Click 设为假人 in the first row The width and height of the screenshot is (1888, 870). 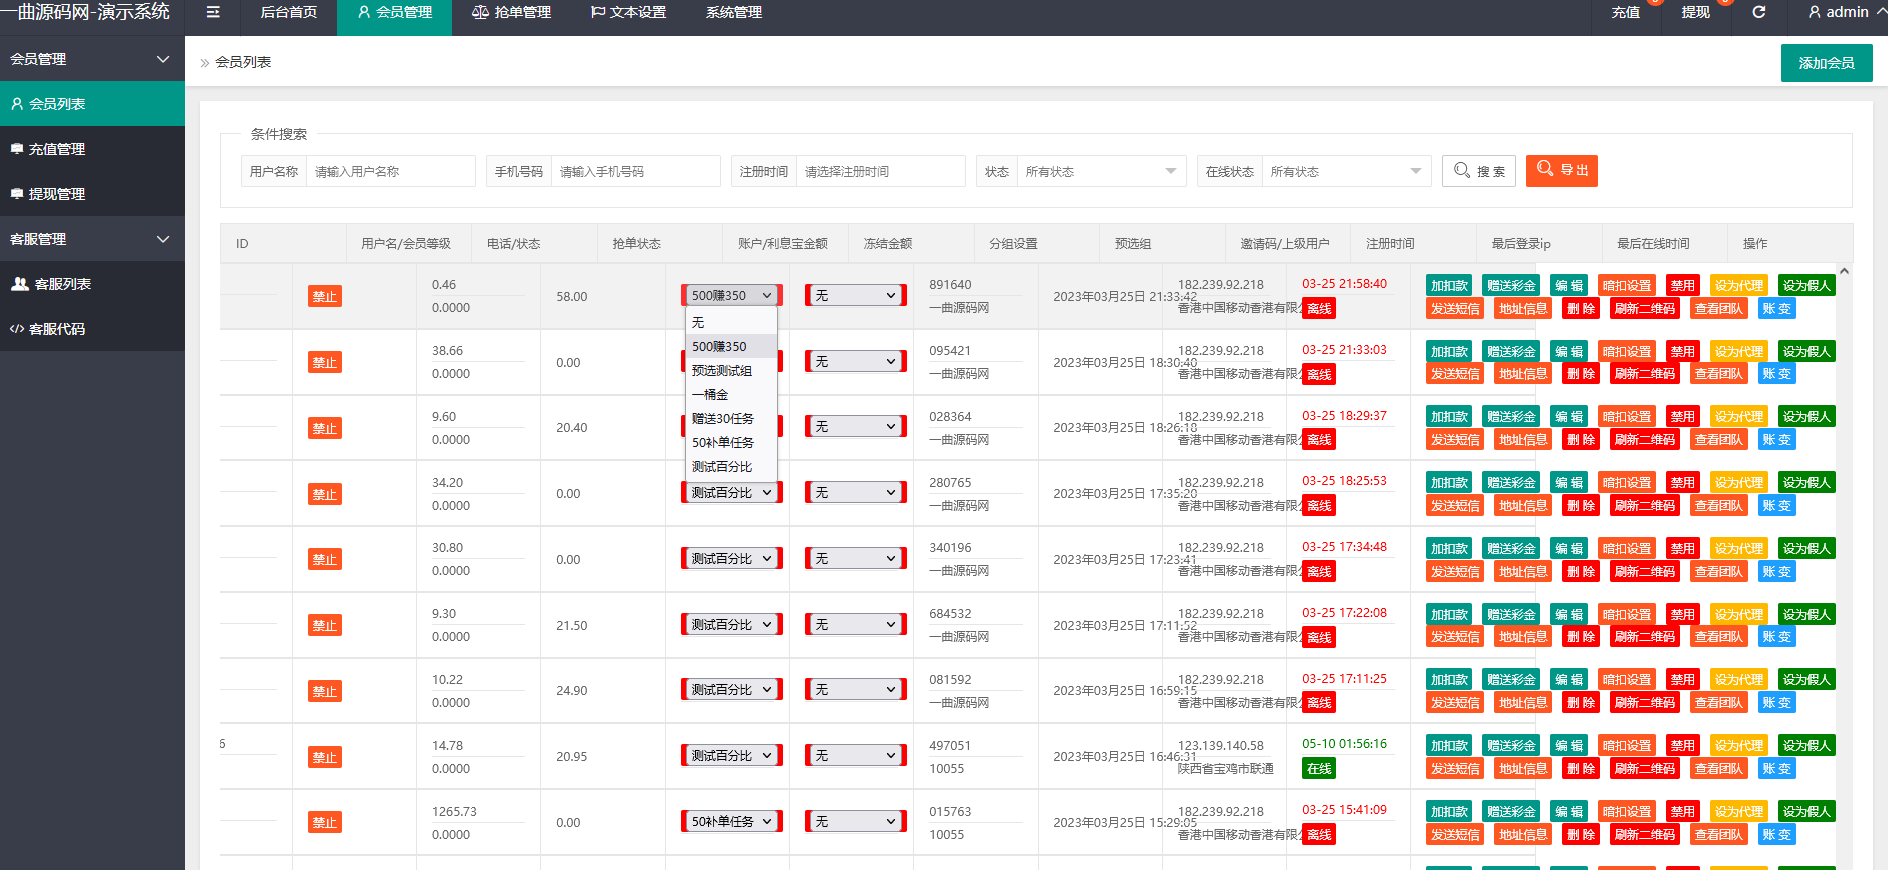click(x=1806, y=286)
